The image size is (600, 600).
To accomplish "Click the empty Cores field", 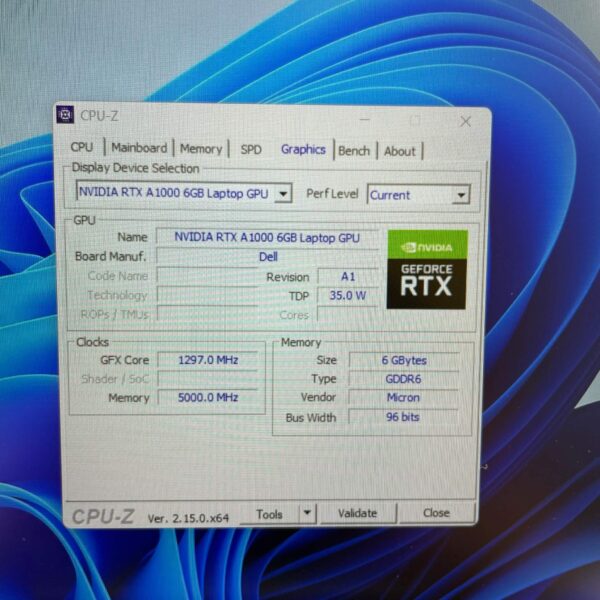I will pyautogui.click(x=347, y=315).
